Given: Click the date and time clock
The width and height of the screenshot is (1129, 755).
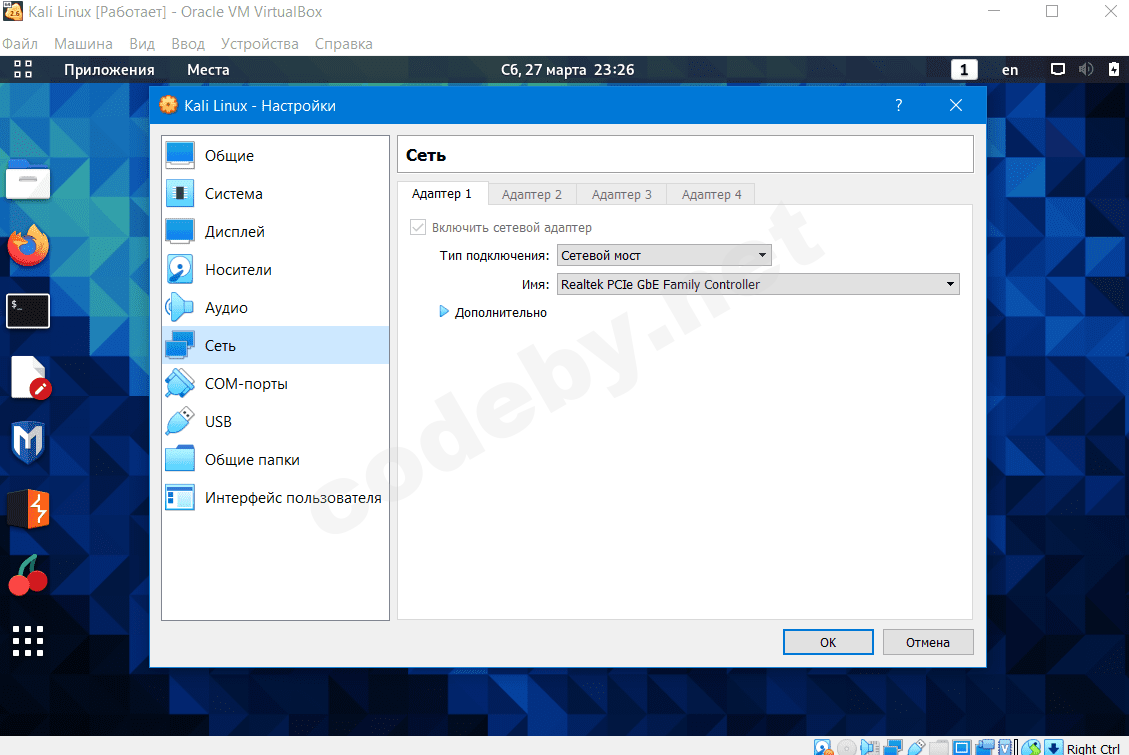Looking at the screenshot, I should coord(567,70).
